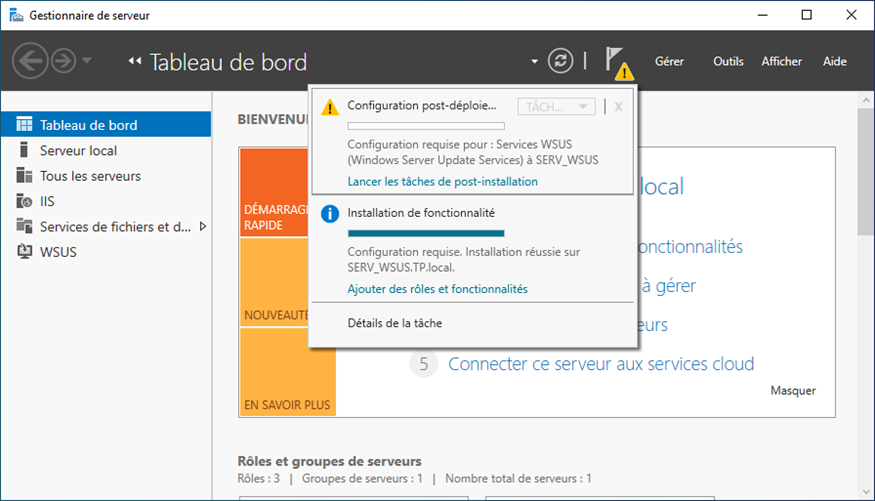
Task: Click the vertical scrollbar thumb
Action: point(866,173)
